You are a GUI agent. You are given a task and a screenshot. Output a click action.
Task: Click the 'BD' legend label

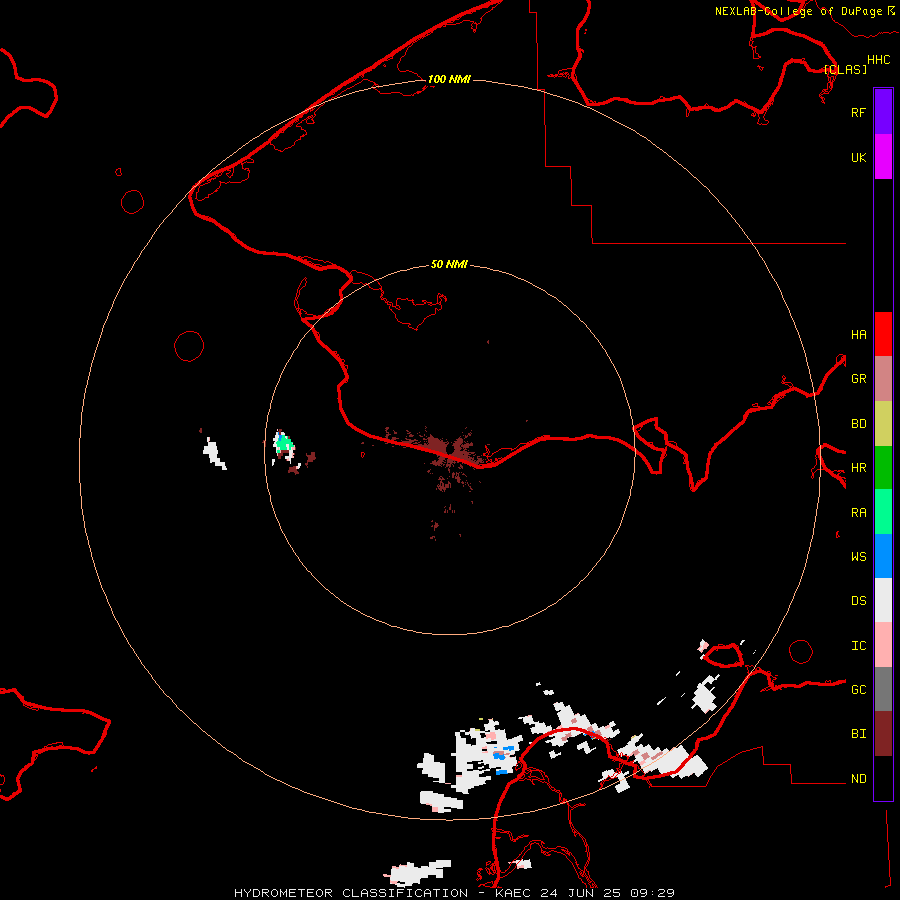[x=858, y=424]
